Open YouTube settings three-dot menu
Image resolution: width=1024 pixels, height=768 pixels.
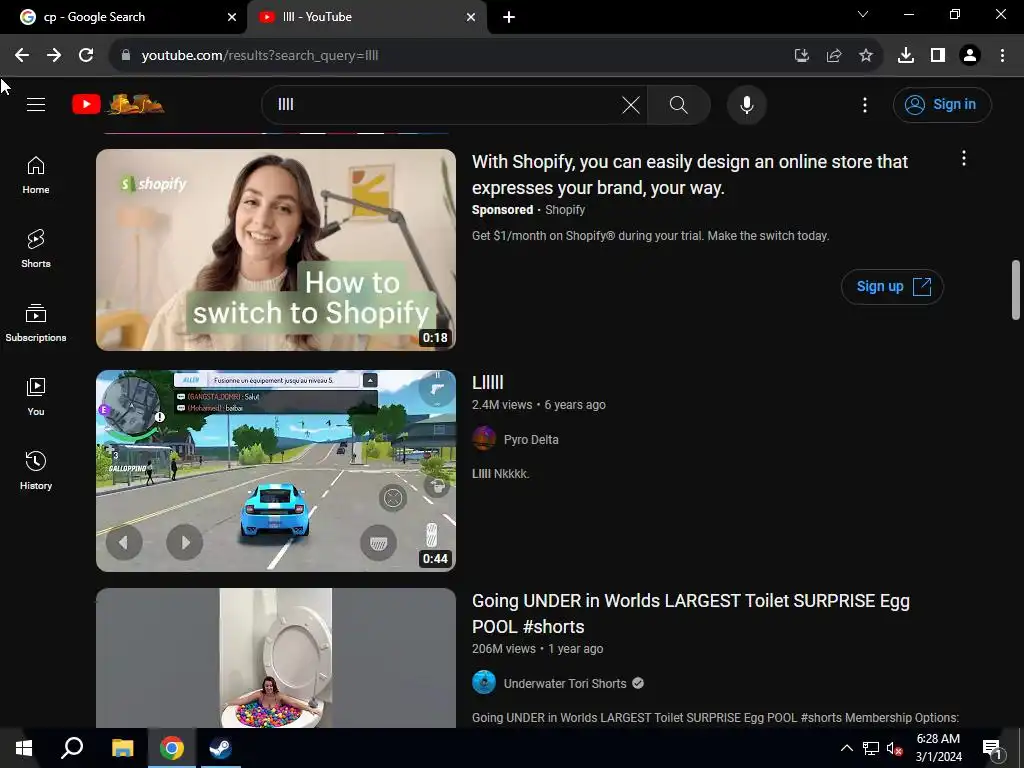coord(865,104)
